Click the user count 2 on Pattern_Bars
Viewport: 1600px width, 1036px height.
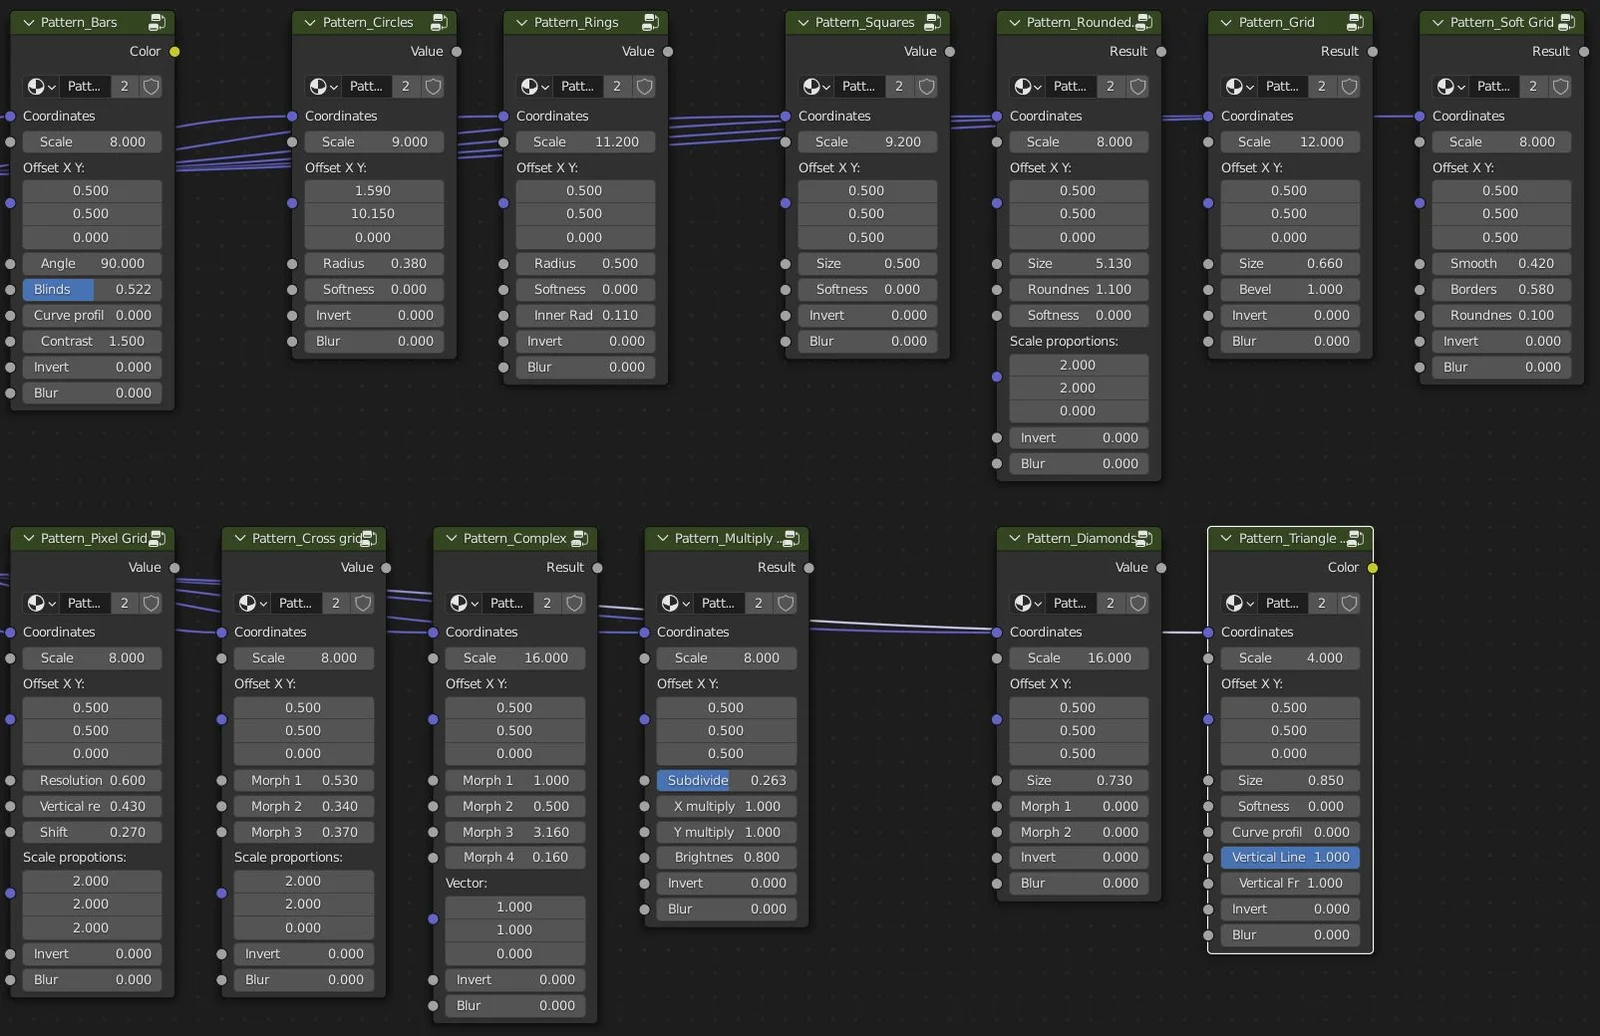point(124,87)
